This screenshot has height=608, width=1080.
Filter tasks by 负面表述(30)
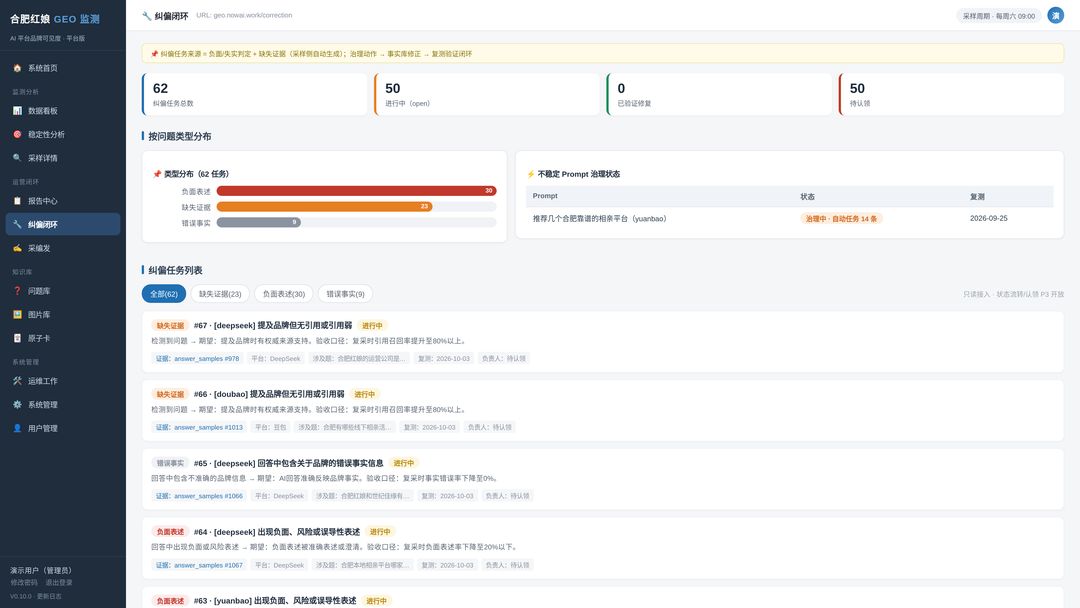(x=284, y=294)
